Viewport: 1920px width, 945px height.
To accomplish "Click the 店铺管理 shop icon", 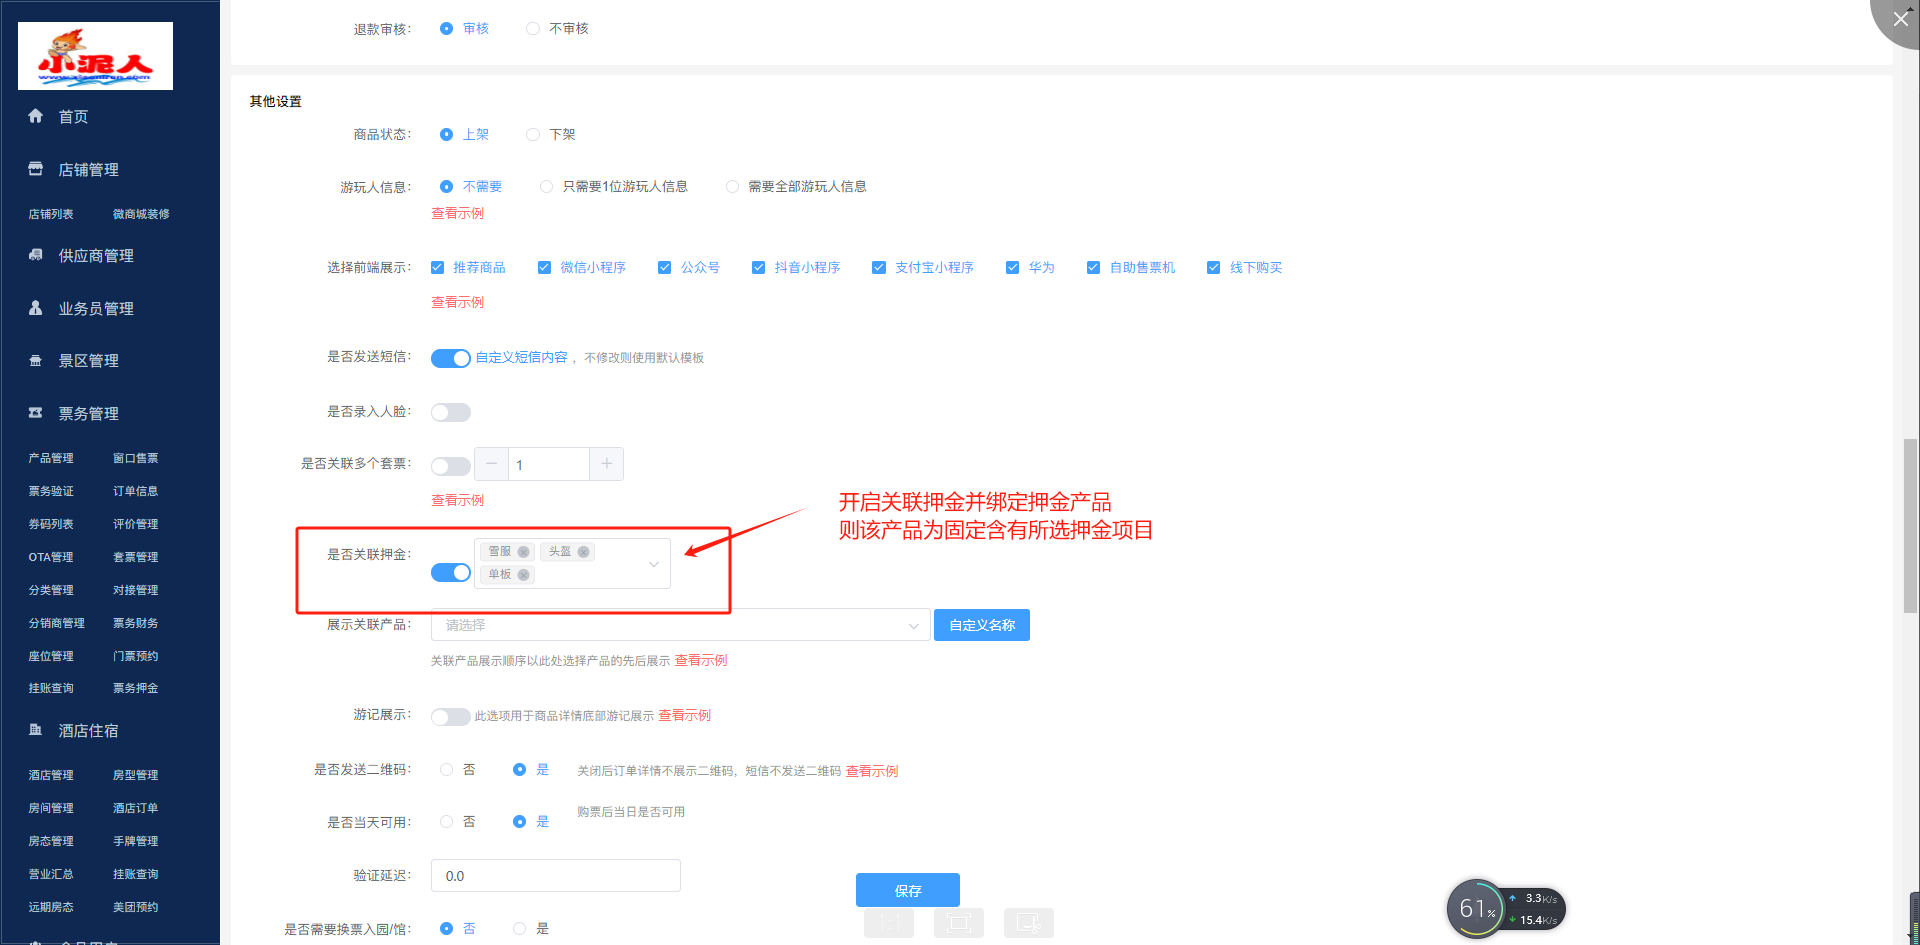I will 36,169.
